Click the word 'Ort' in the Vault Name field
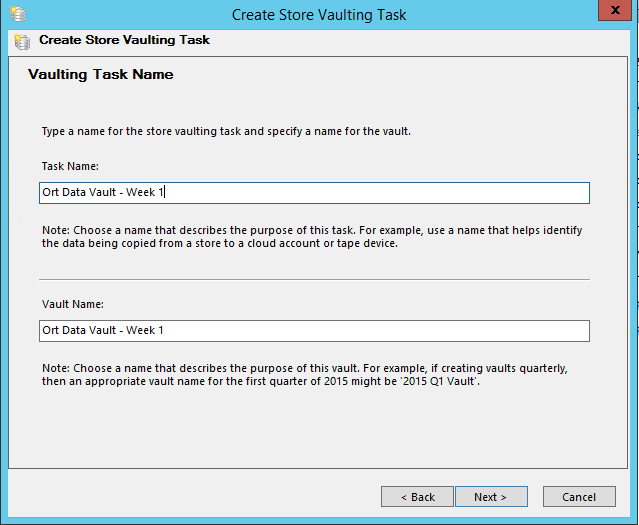Screen dimensions: 639x525 (50, 330)
